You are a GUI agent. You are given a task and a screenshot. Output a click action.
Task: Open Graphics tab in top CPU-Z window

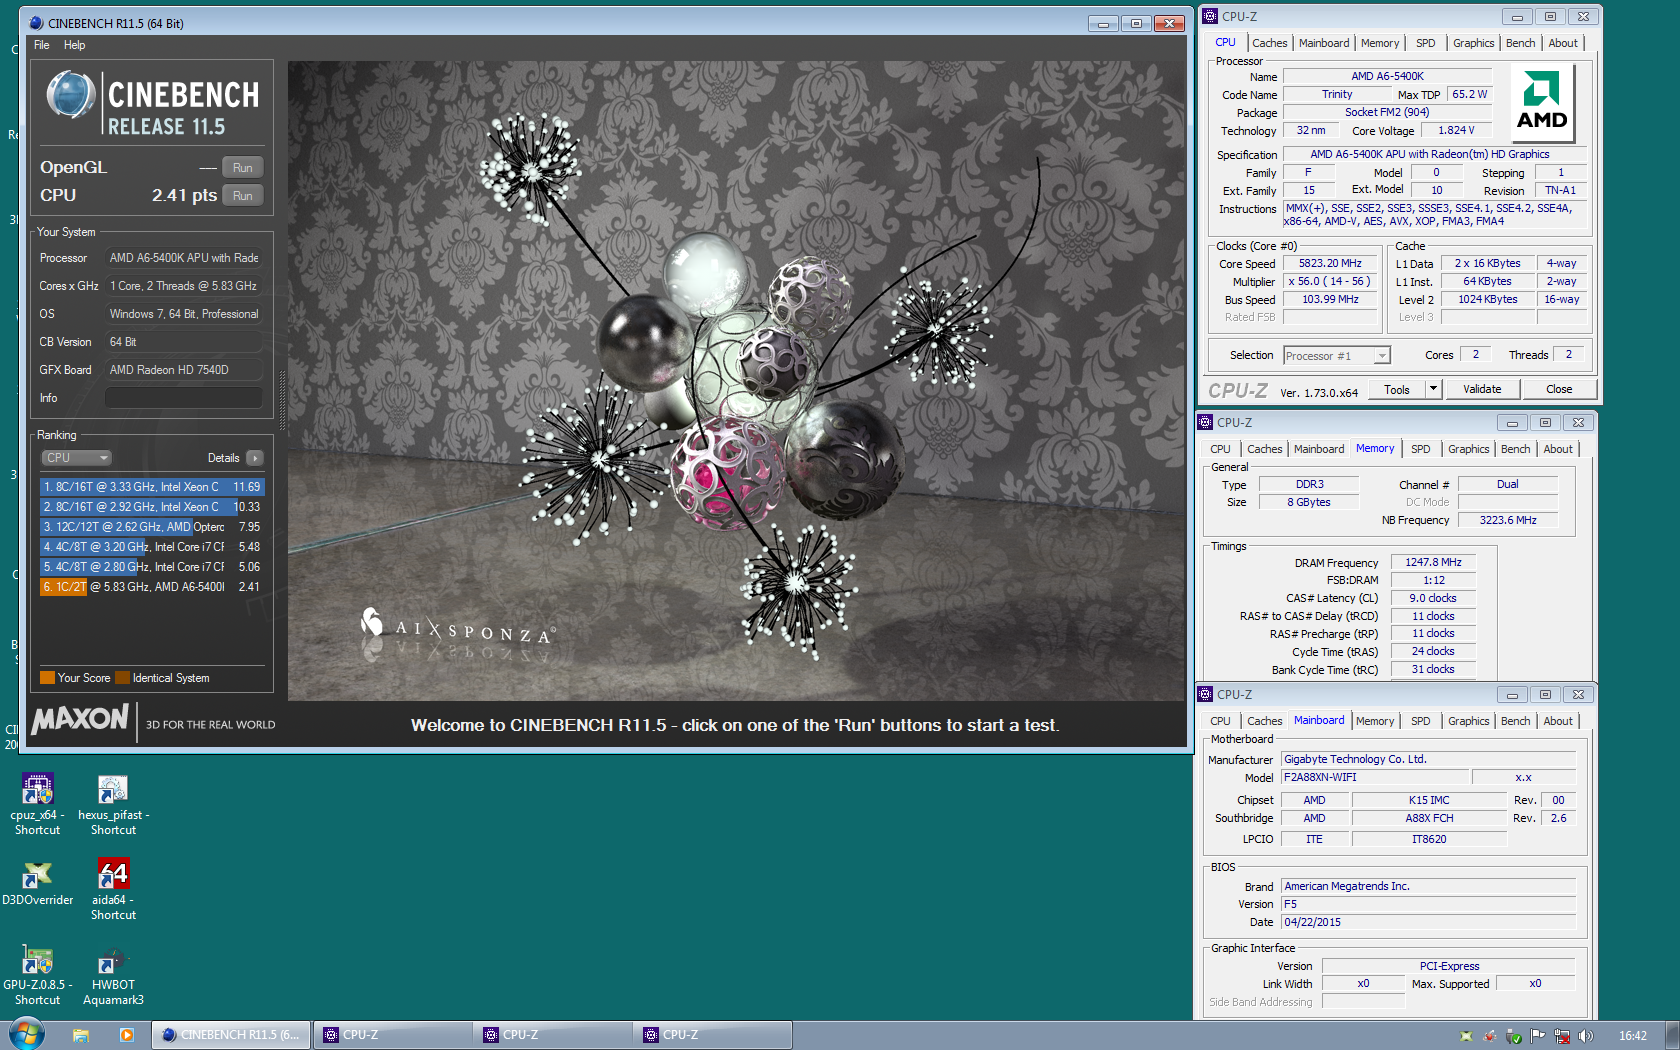(1473, 43)
